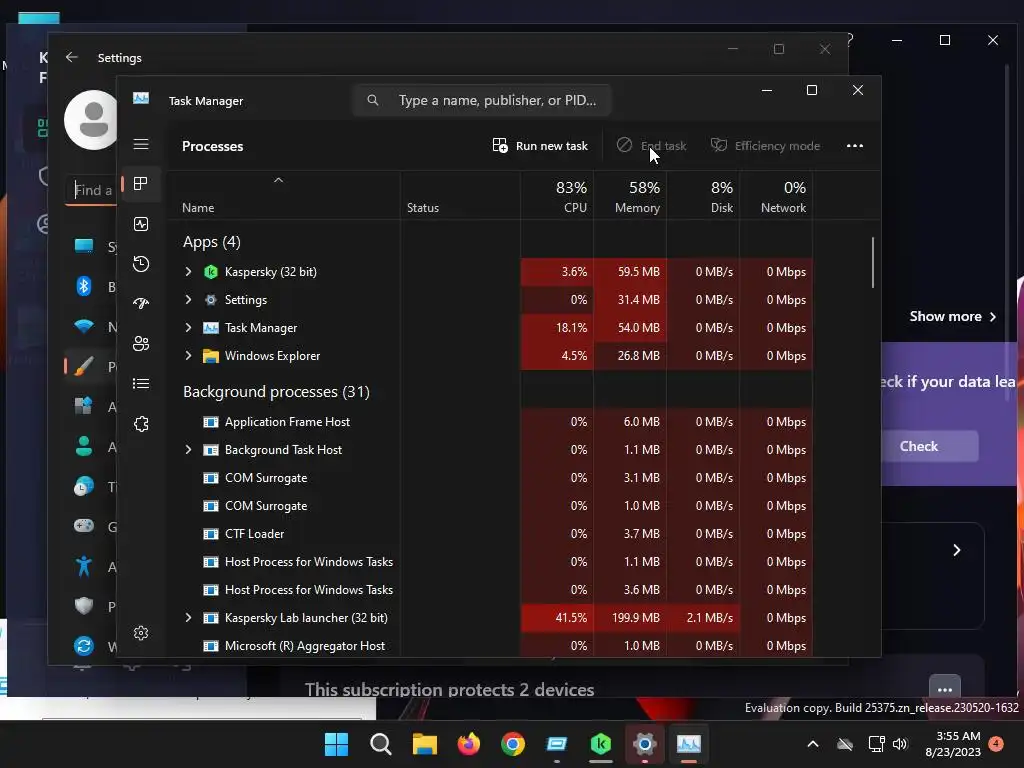Open Task Manager settings gear icon
The image size is (1024, 768).
(x=141, y=633)
